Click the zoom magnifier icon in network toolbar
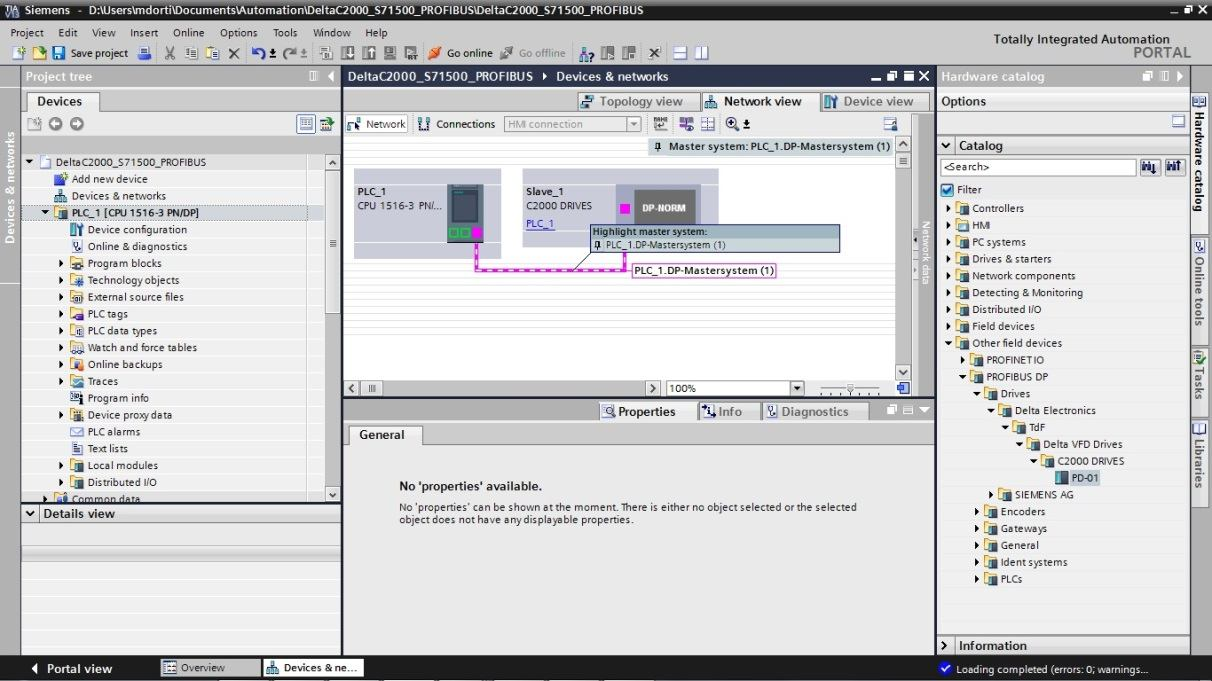 (x=733, y=124)
